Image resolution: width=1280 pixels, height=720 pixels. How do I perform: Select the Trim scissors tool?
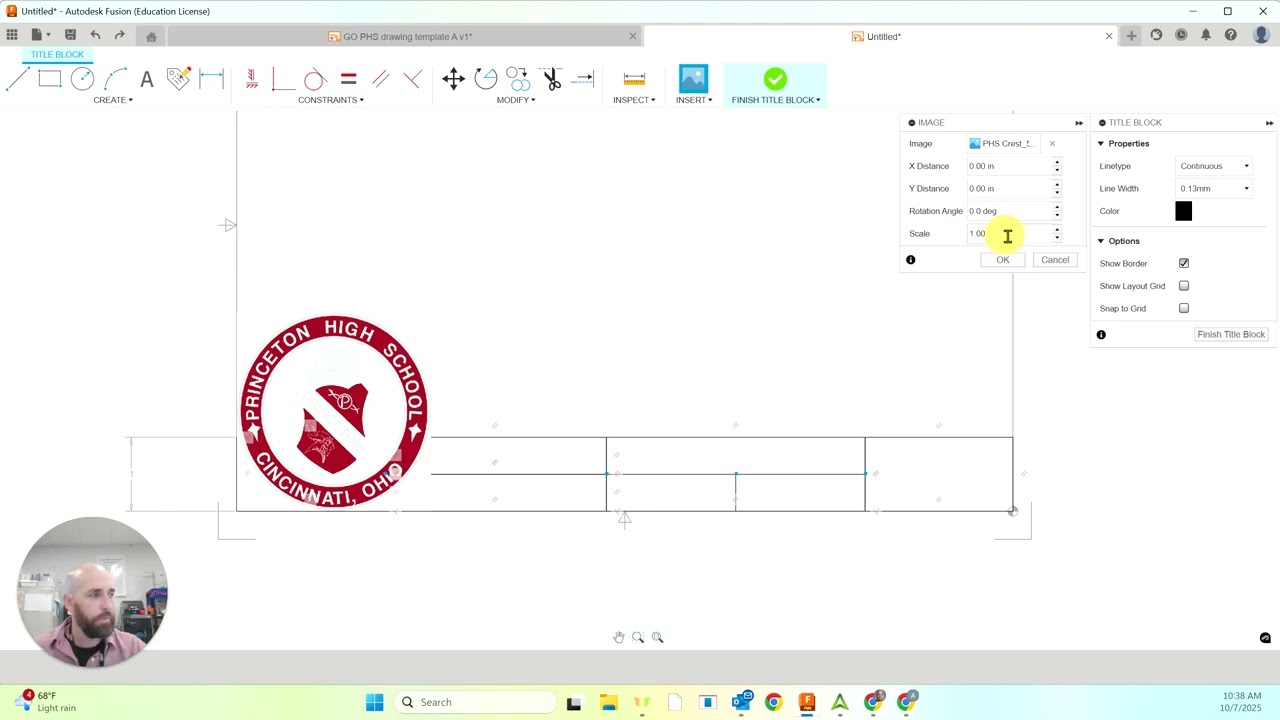click(x=551, y=79)
